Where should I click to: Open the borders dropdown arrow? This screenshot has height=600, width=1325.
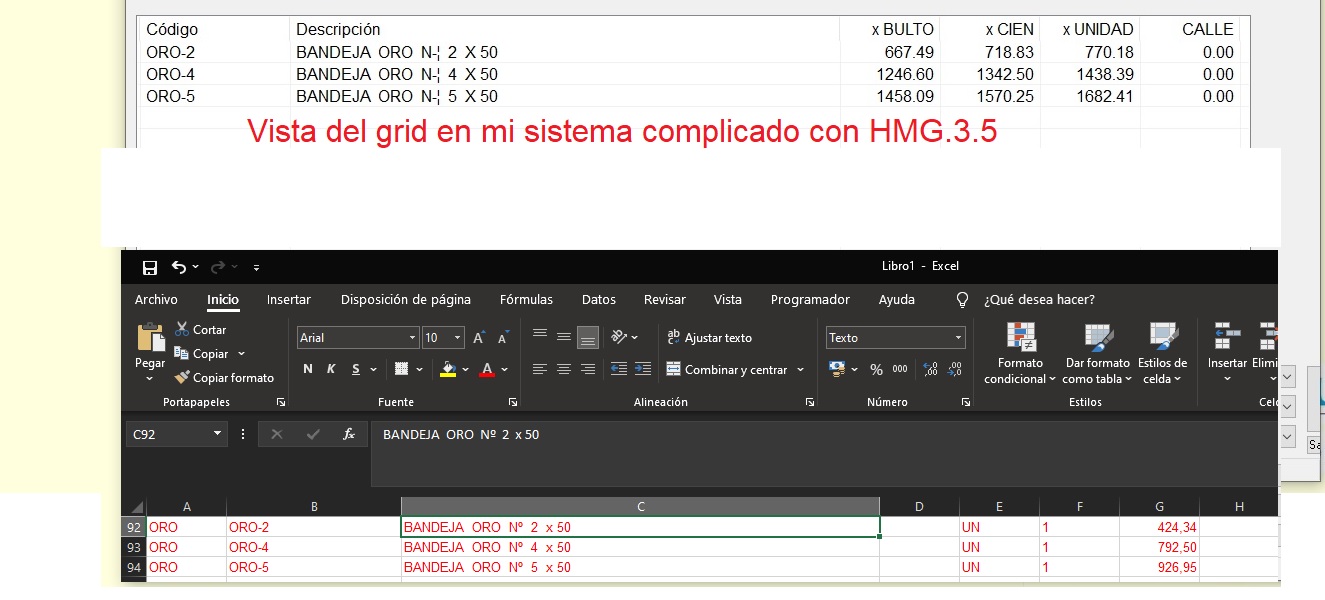(x=419, y=369)
